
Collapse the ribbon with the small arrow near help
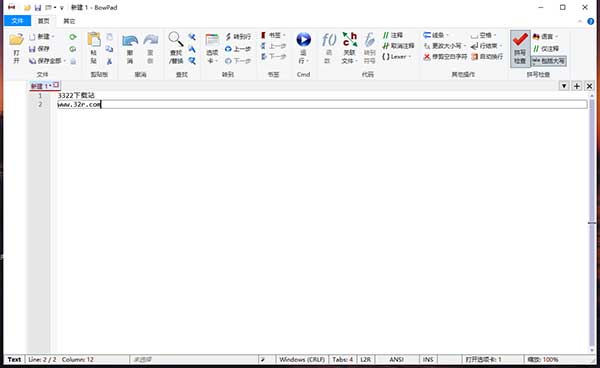(x=580, y=21)
